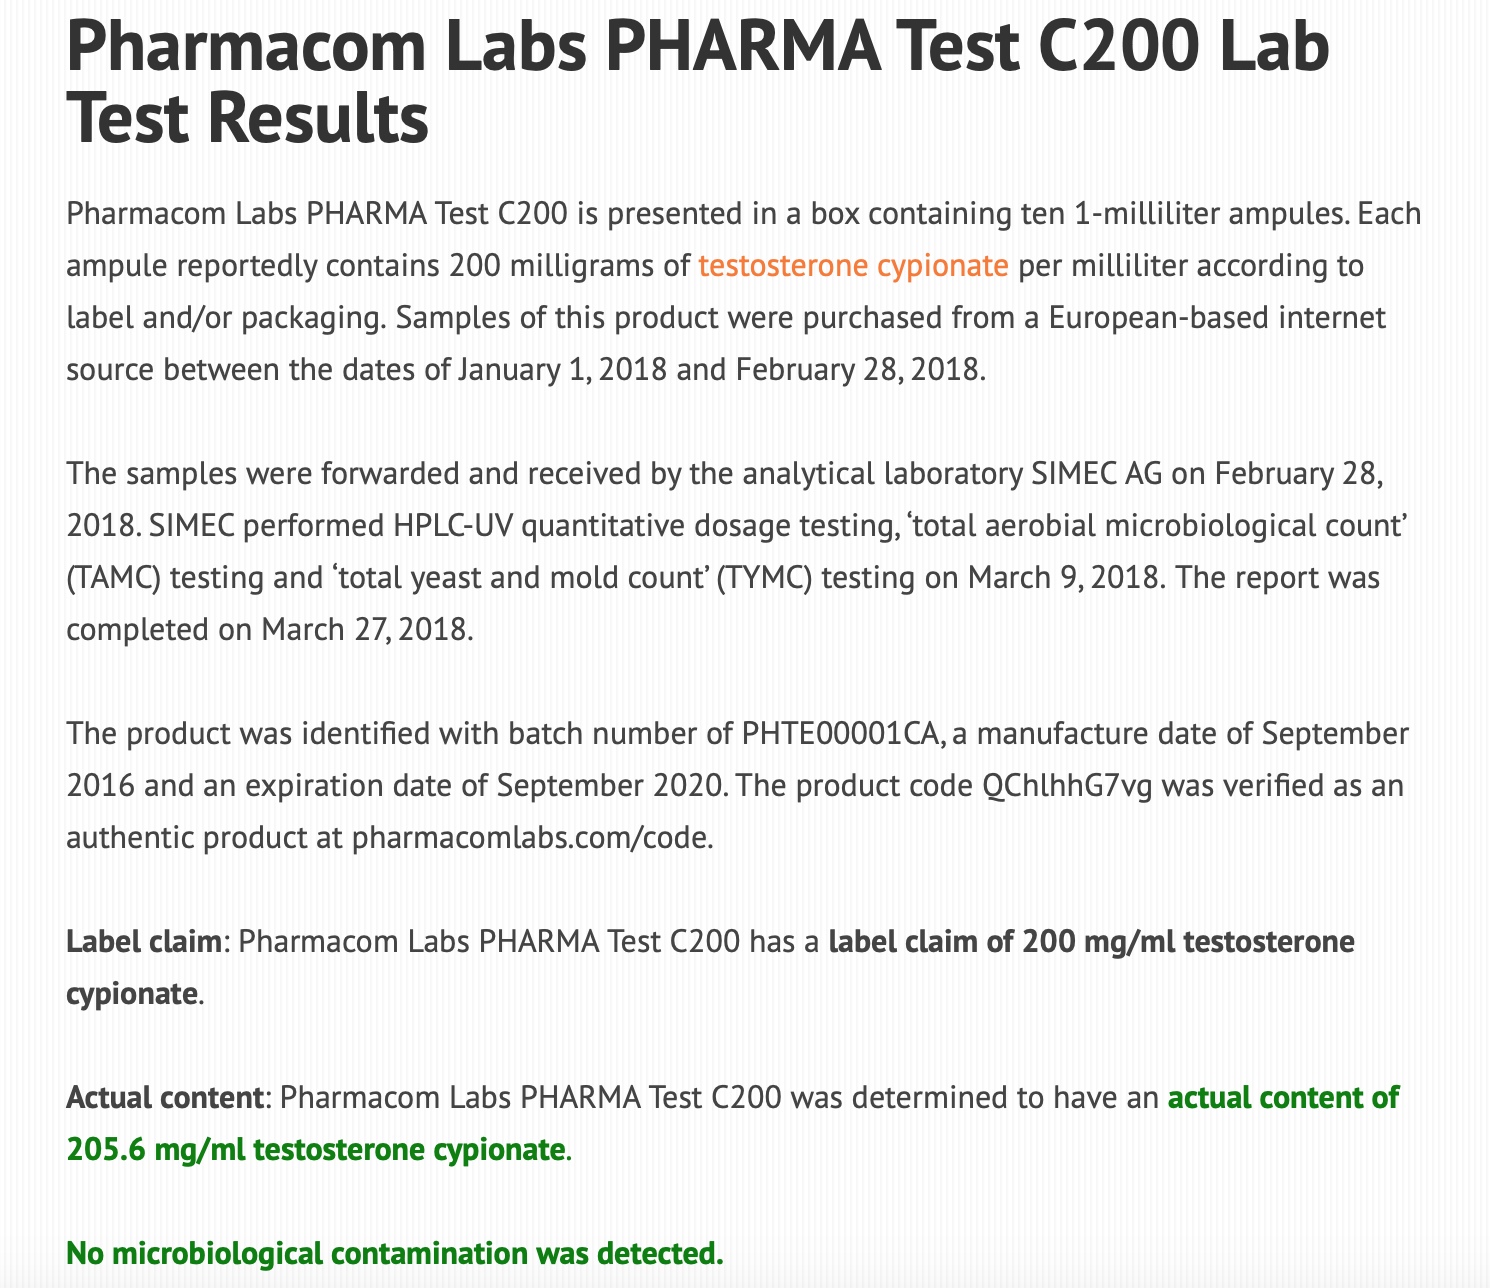Screen dimensions: 1490x1288
Task: Click the green actual content of 205.6 mg/ml text
Action: coord(1283,1097)
